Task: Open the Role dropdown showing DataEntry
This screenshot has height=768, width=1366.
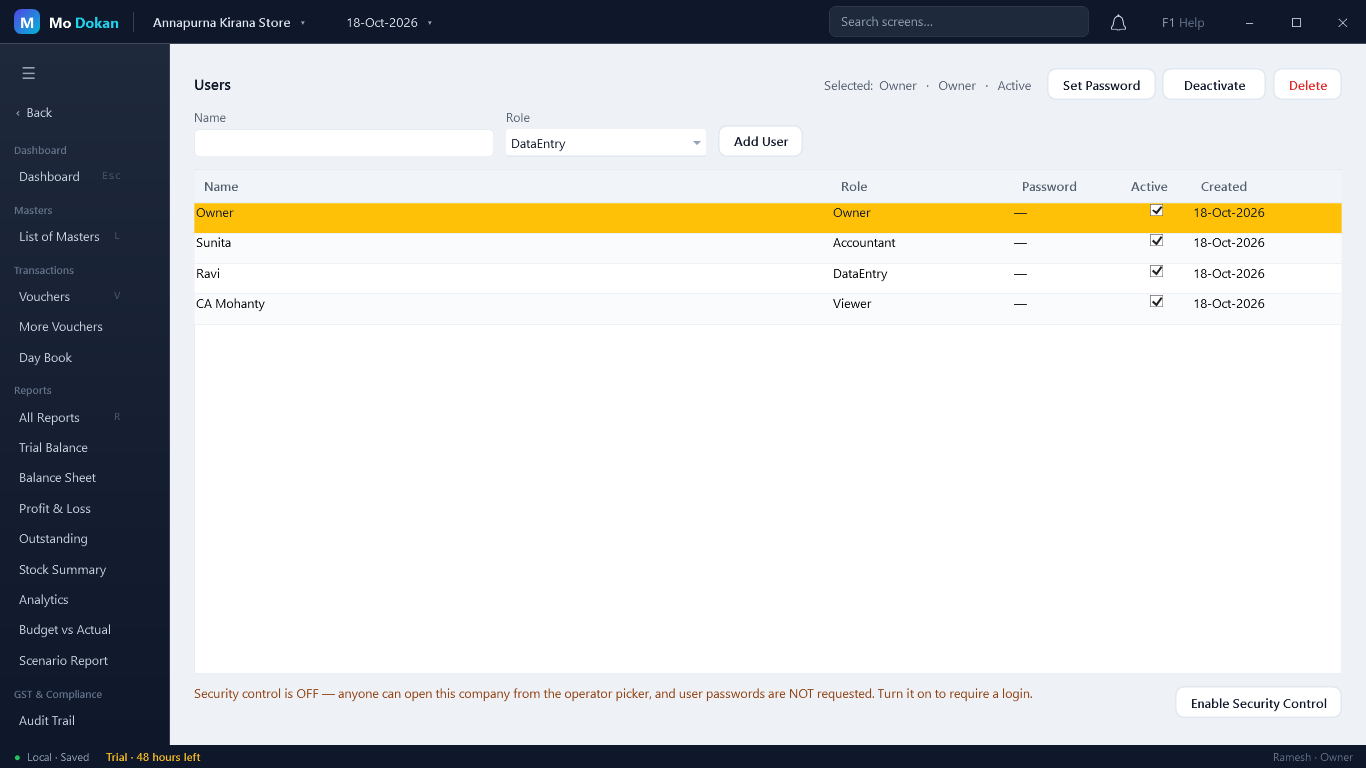Action: pos(606,143)
